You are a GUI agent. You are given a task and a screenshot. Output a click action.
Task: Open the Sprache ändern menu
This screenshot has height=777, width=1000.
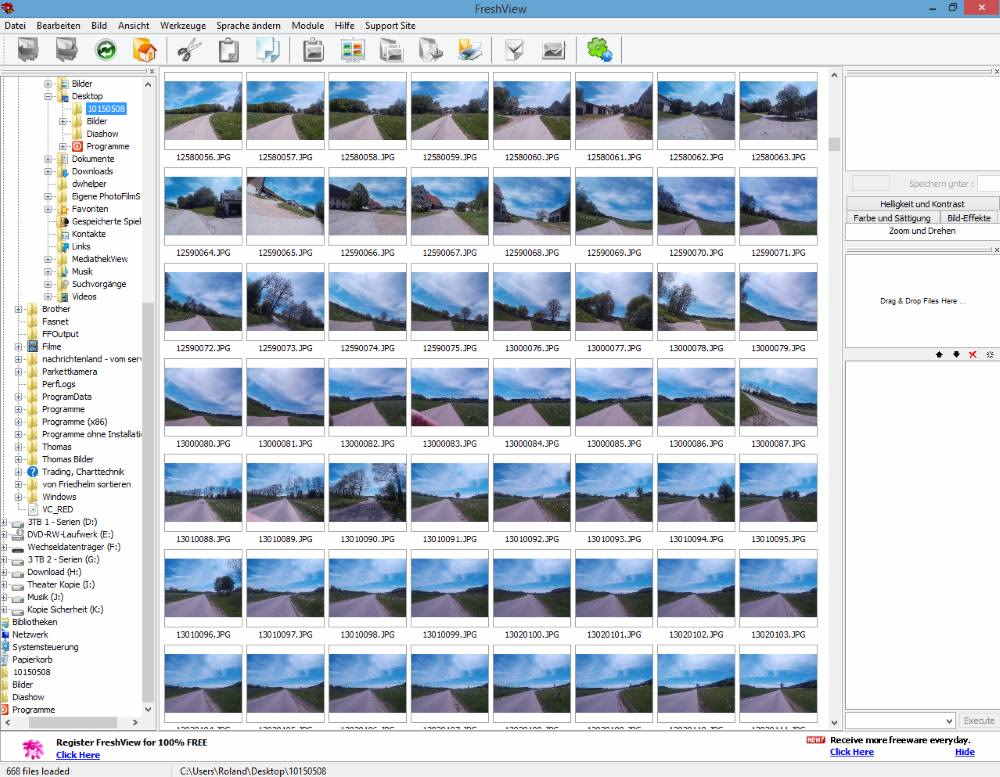tap(248, 25)
